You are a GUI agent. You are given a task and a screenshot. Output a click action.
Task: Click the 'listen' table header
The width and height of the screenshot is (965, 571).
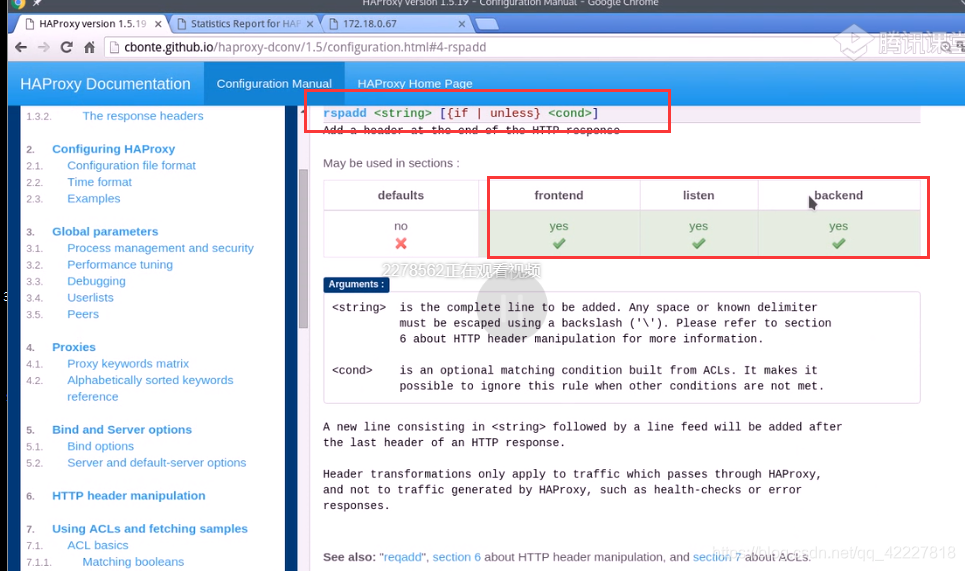pos(699,195)
